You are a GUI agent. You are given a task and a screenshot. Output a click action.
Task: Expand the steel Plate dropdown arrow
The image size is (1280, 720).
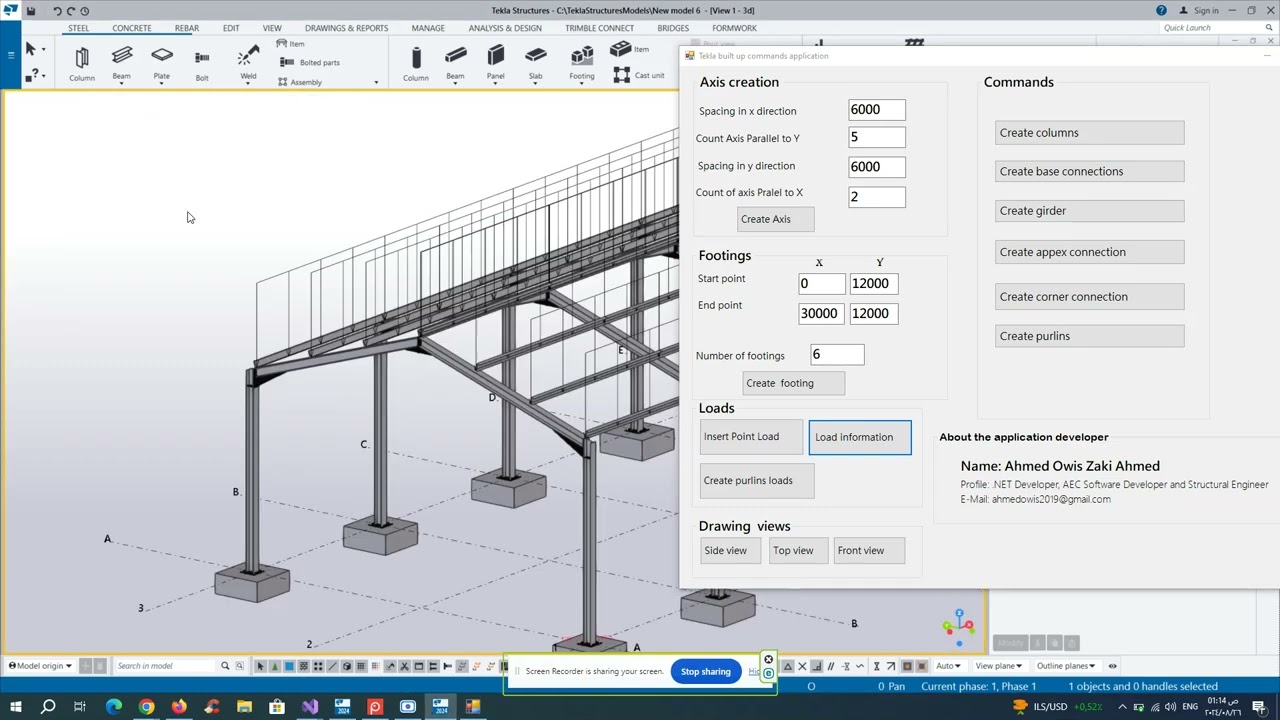point(162,85)
